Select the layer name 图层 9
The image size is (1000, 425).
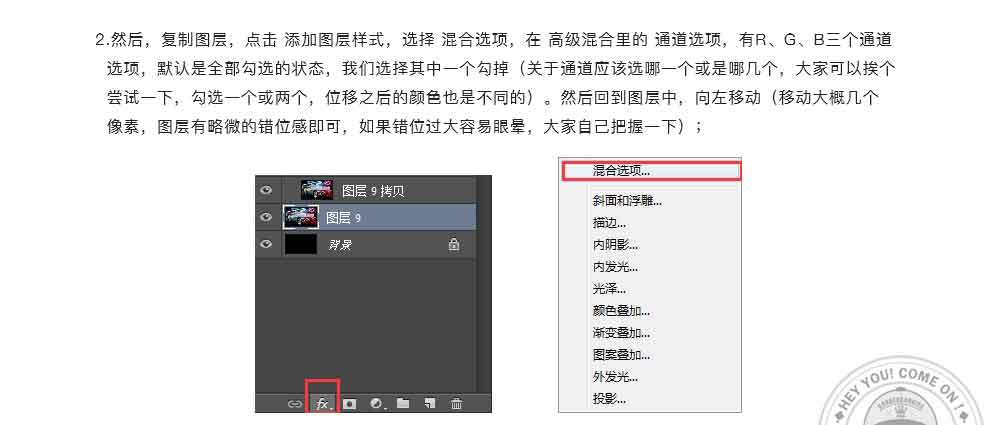pyautogui.click(x=344, y=218)
